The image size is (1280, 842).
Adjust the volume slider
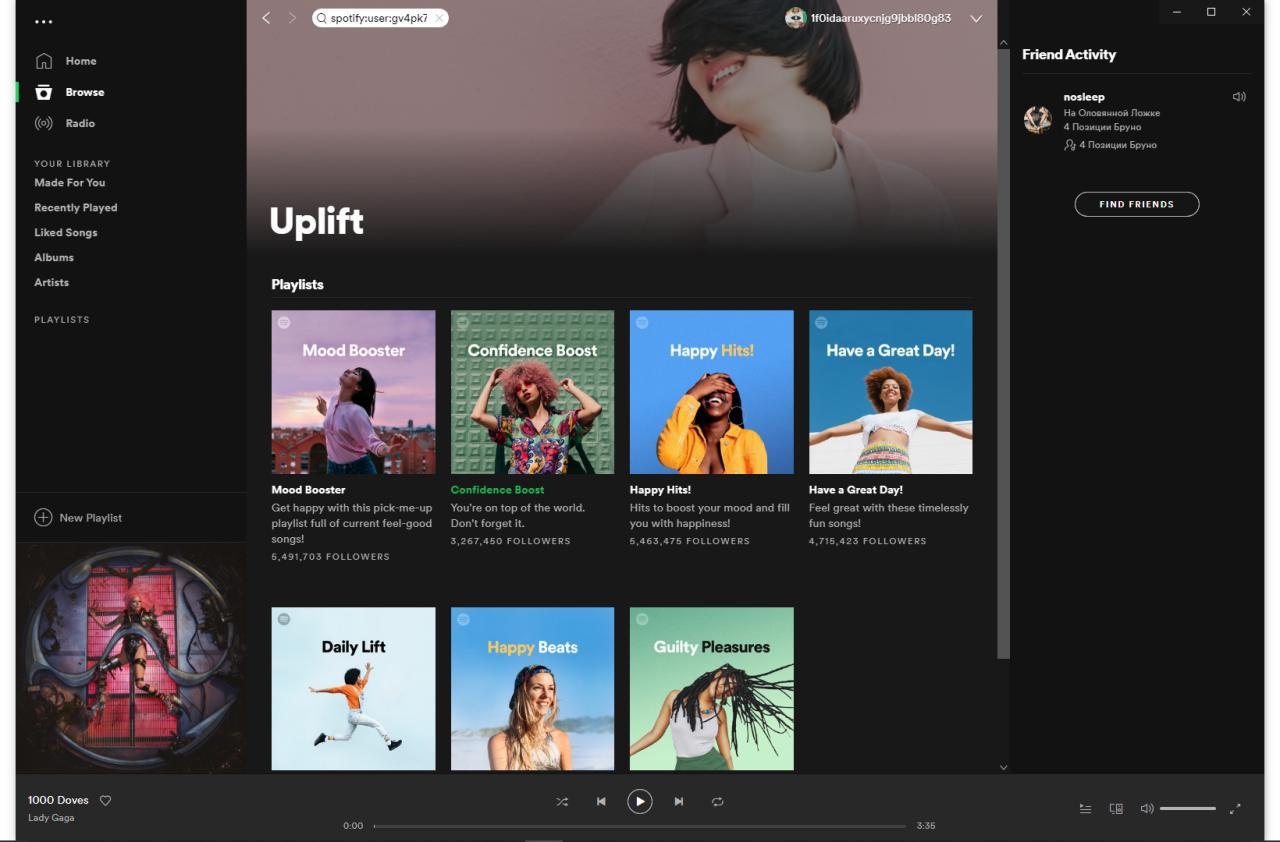[1188, 808]
